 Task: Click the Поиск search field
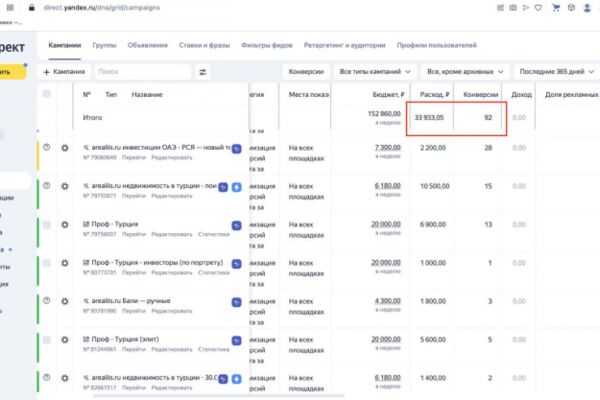(x=143, y=72)
